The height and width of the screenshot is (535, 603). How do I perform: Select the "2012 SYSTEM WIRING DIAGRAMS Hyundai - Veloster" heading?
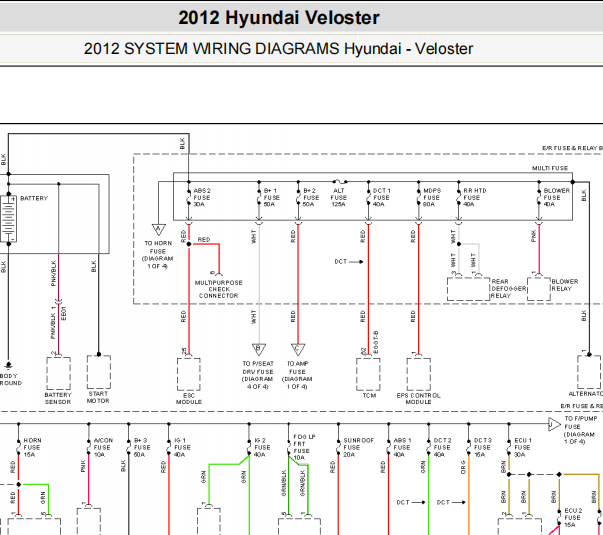[278, 49]
